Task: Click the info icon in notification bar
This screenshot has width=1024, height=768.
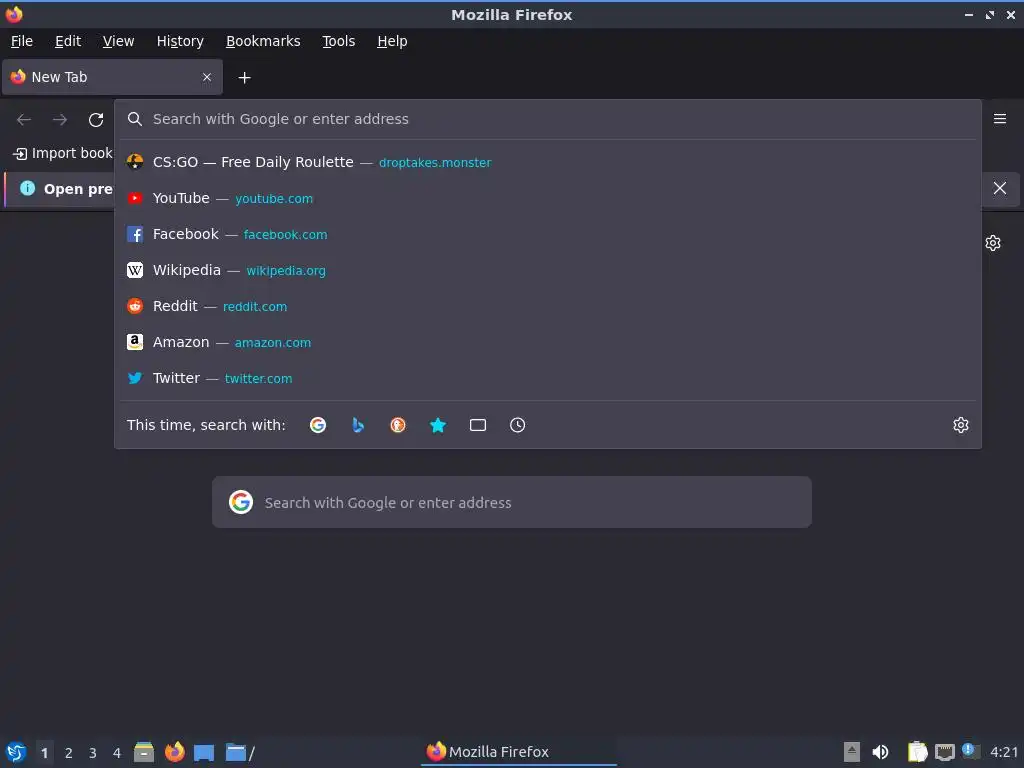Action: (x=27, y=188)
